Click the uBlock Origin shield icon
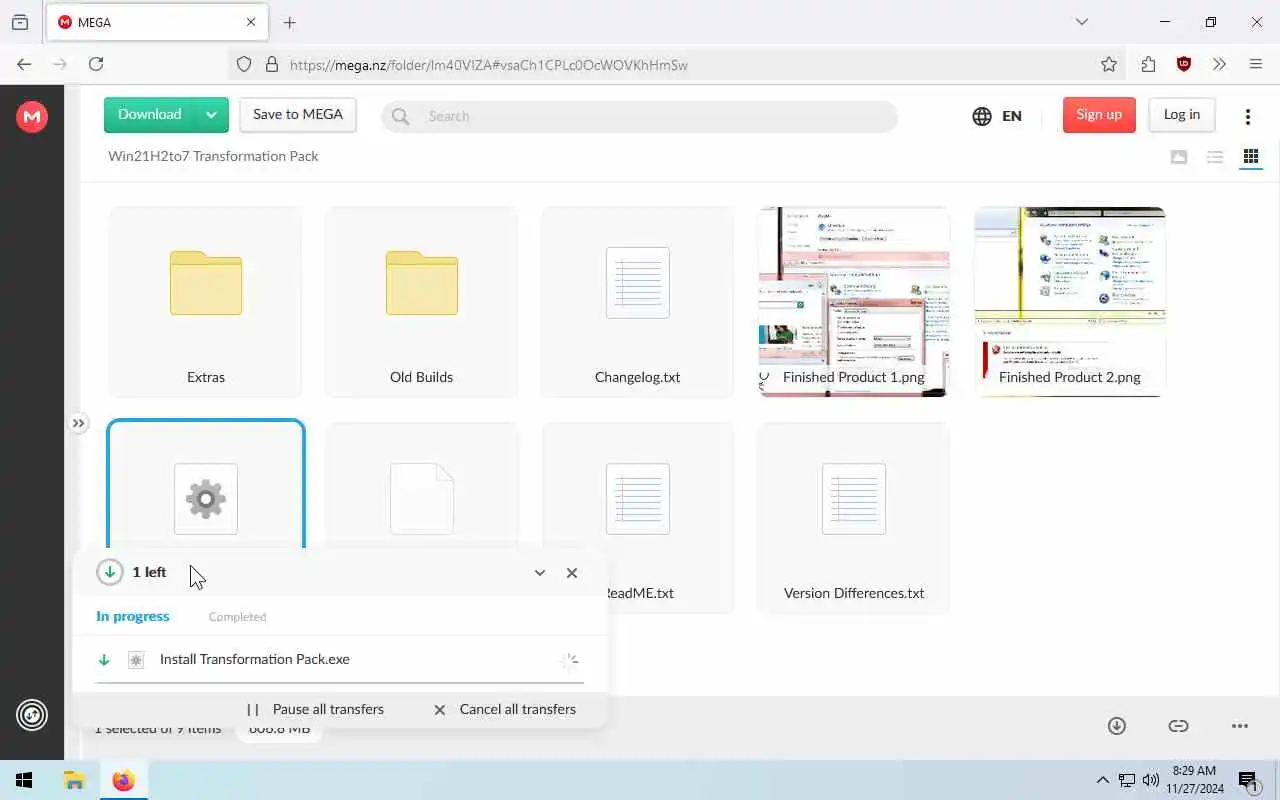Image resolution: width=1280 pixels, height=800 pixels. 1184,64
